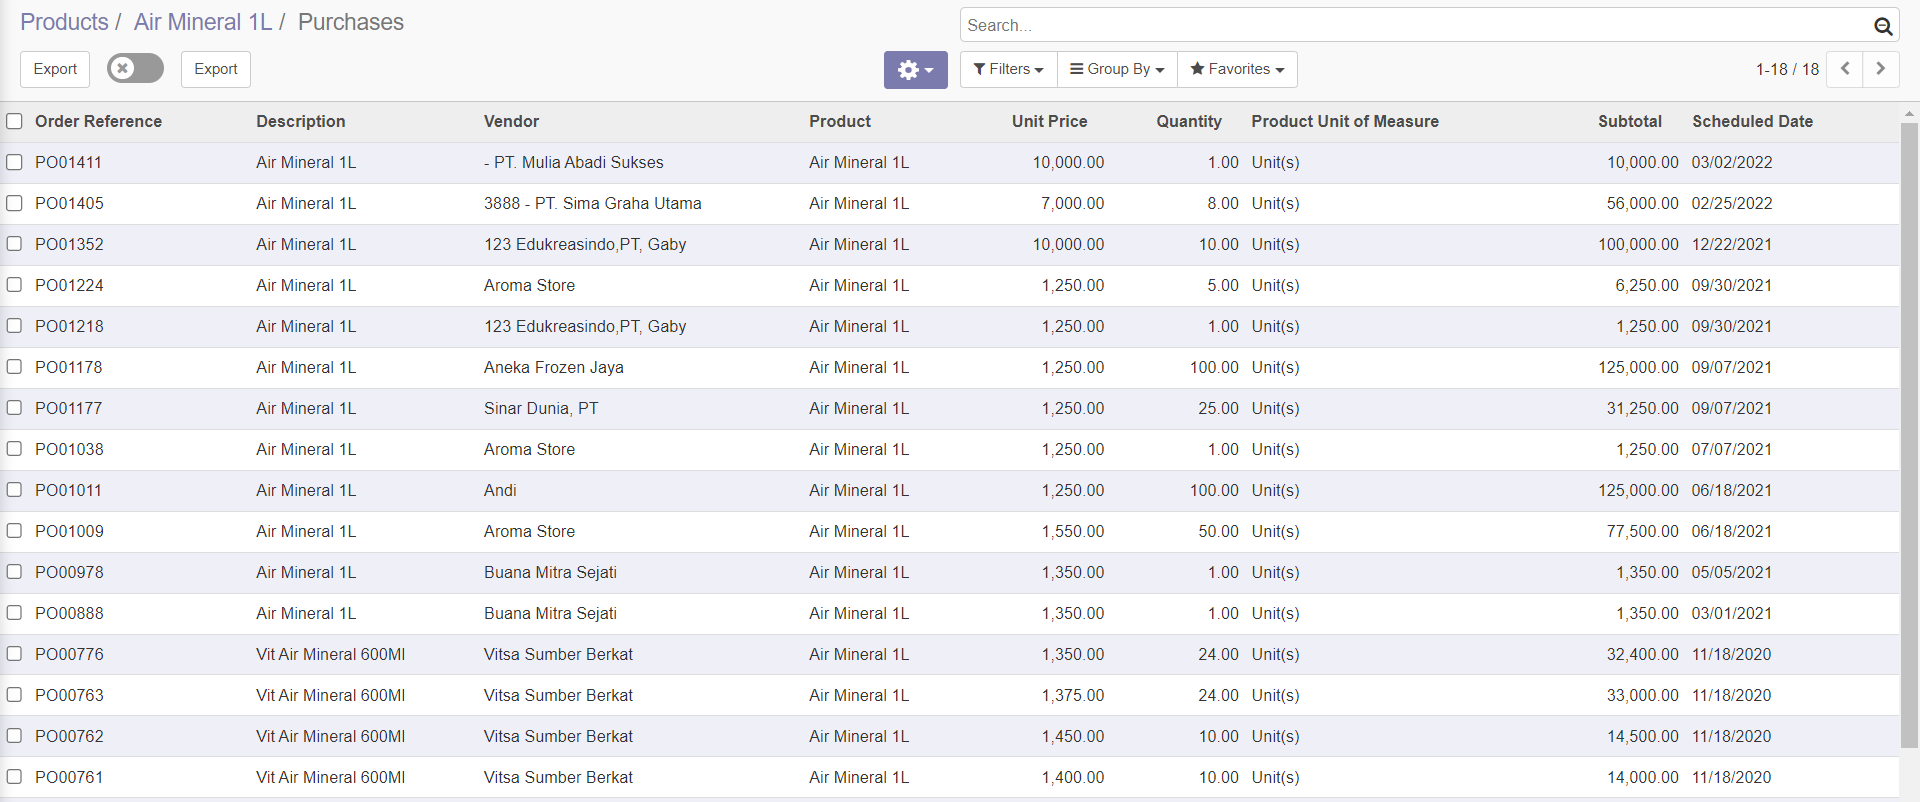The width and height of the screenshot is (1920, 802).
Task: Open order PO01011 row
Action: (x=950, y=490)
